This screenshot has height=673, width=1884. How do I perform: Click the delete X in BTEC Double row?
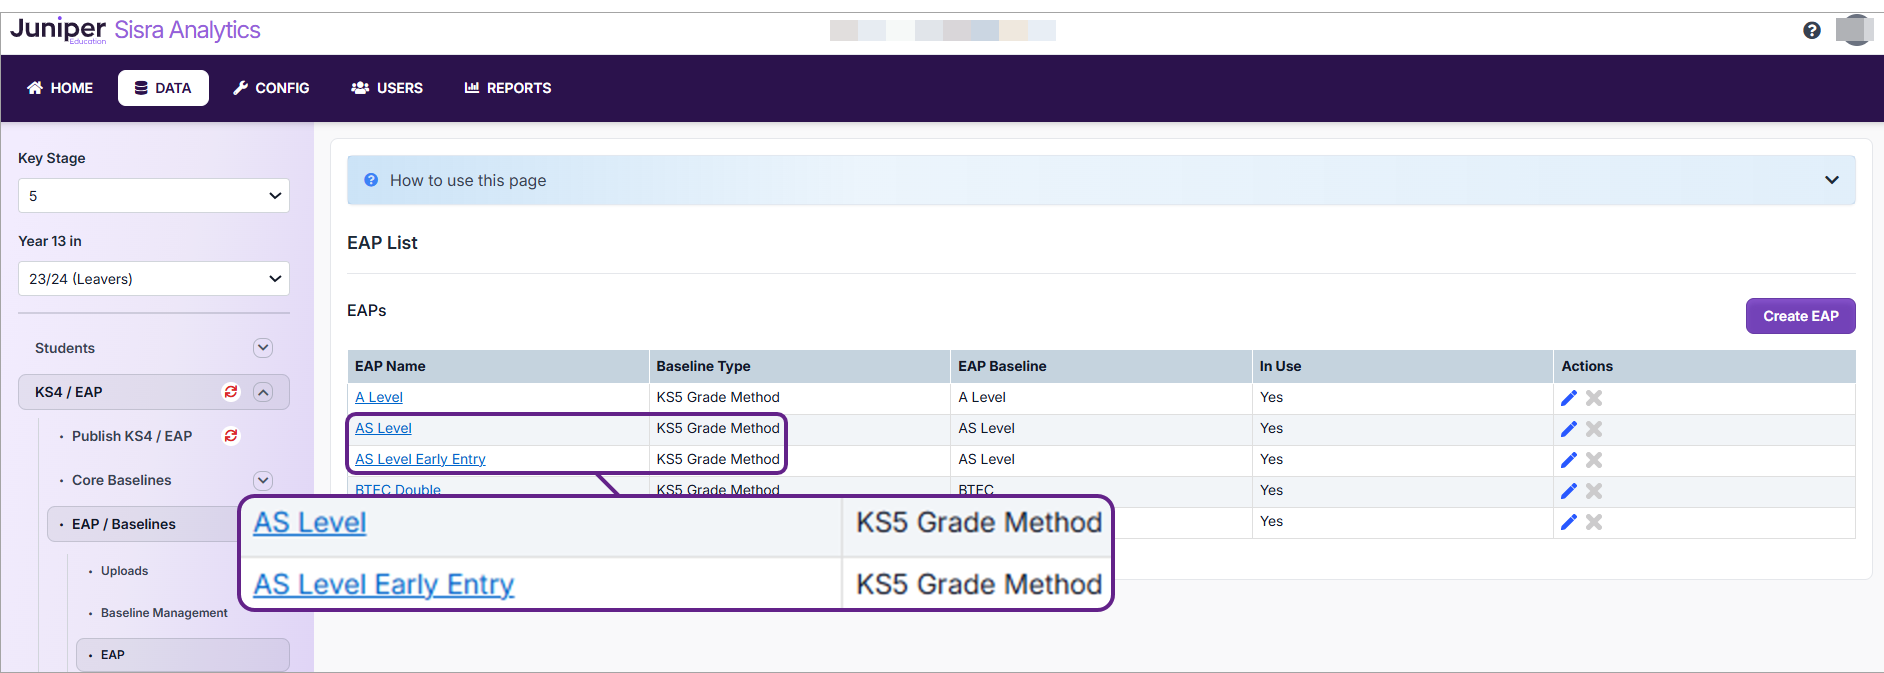(x=1594, y=491)
